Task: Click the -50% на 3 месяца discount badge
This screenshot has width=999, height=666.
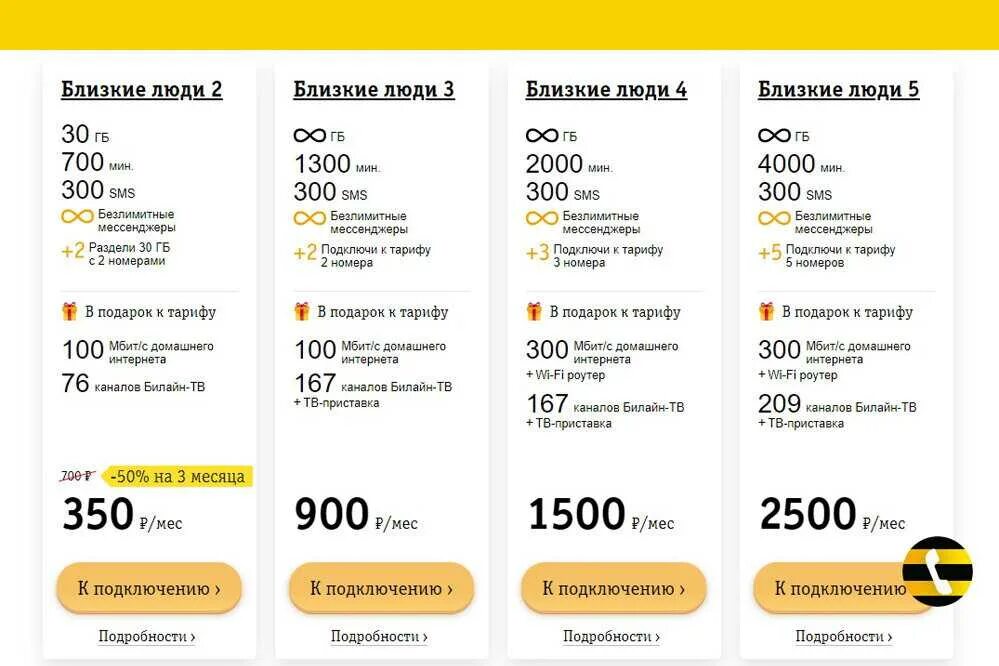Action: click(177, 476)
